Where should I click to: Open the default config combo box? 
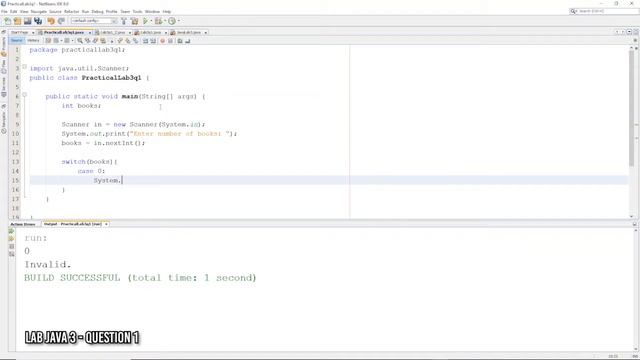94,21
